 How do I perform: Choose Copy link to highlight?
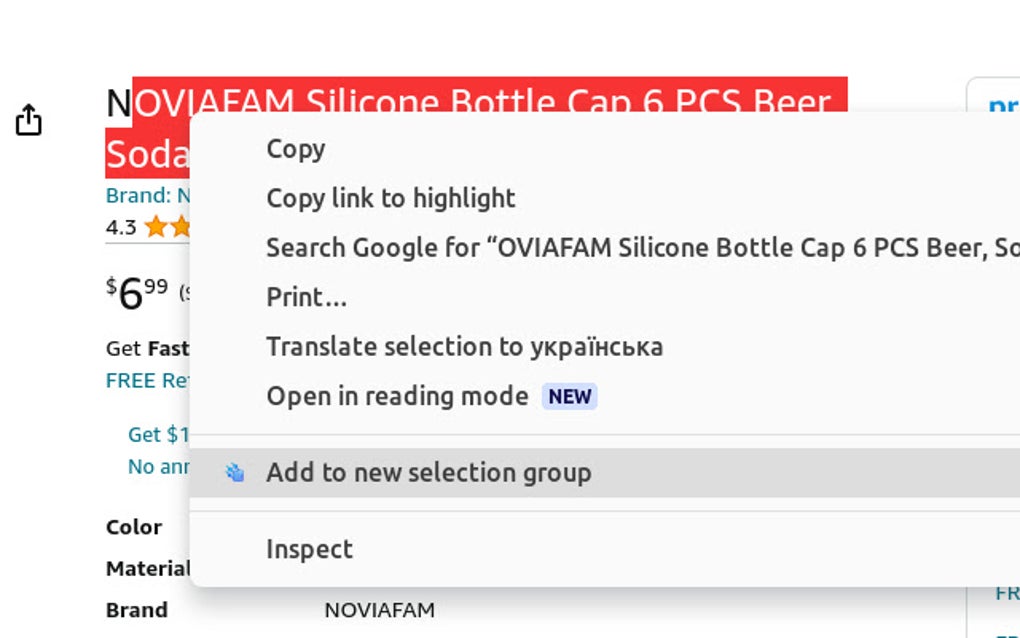[390, 197]
